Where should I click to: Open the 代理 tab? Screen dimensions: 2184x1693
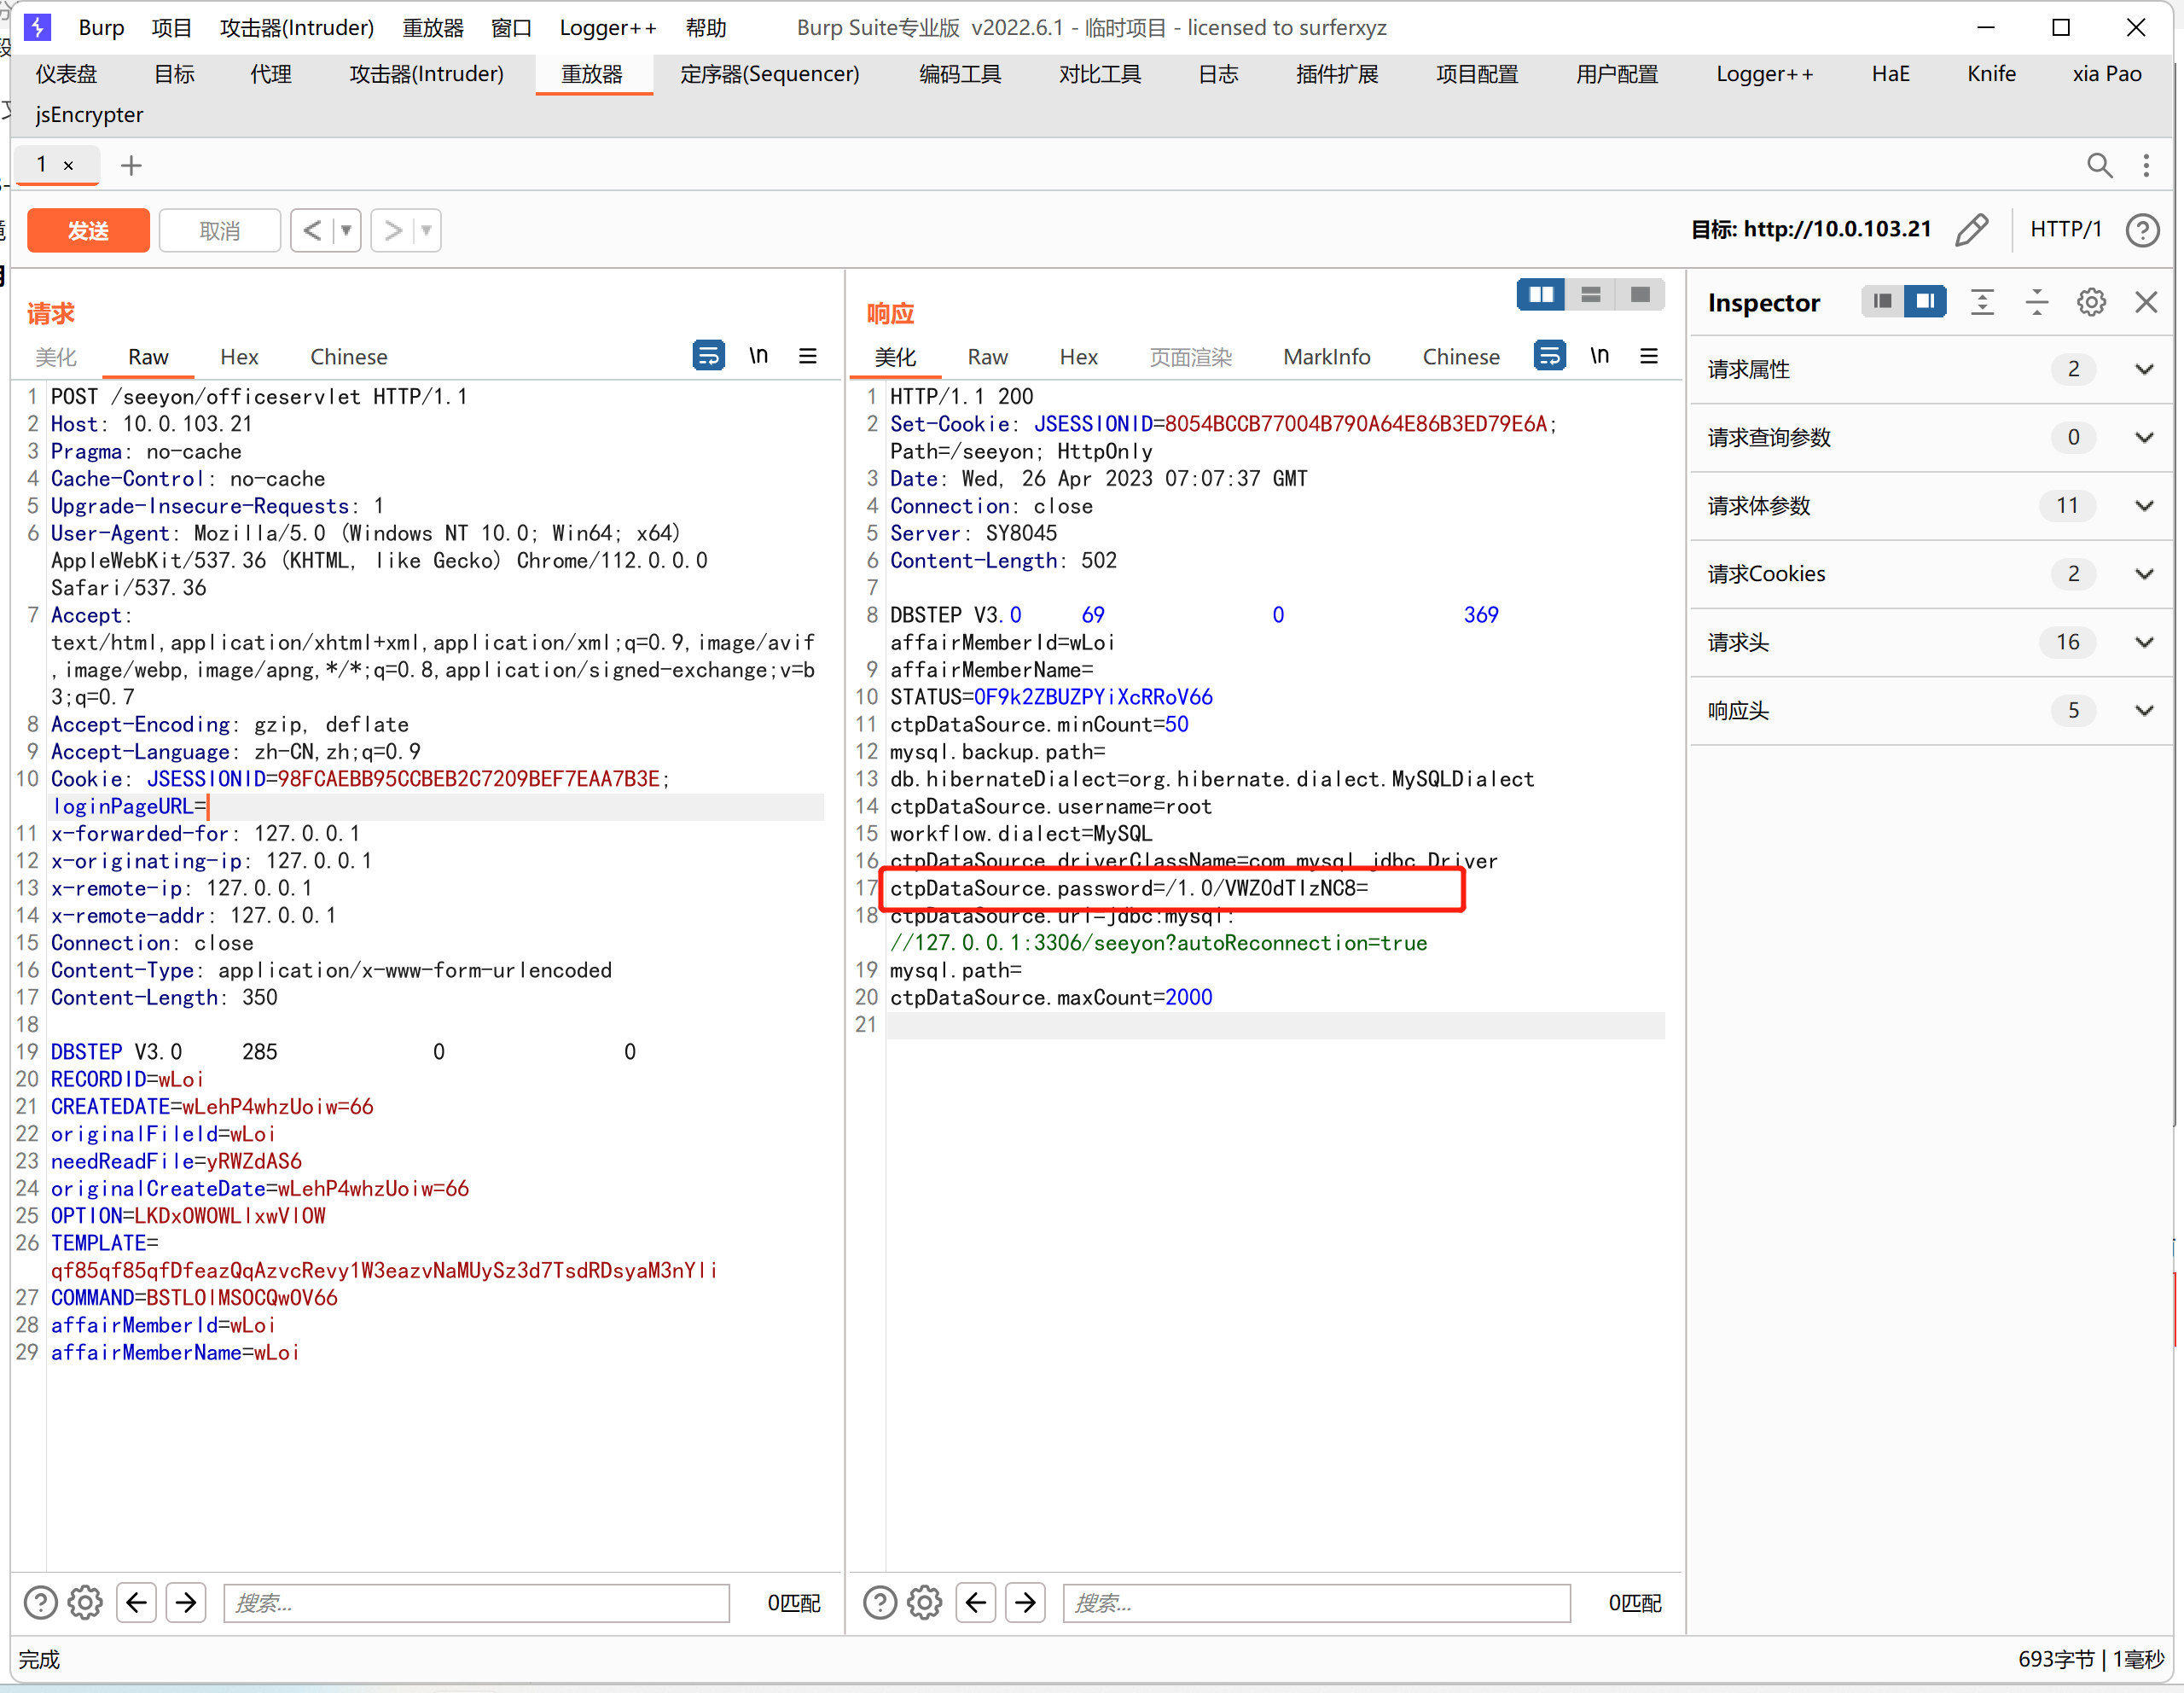point(270,74)
